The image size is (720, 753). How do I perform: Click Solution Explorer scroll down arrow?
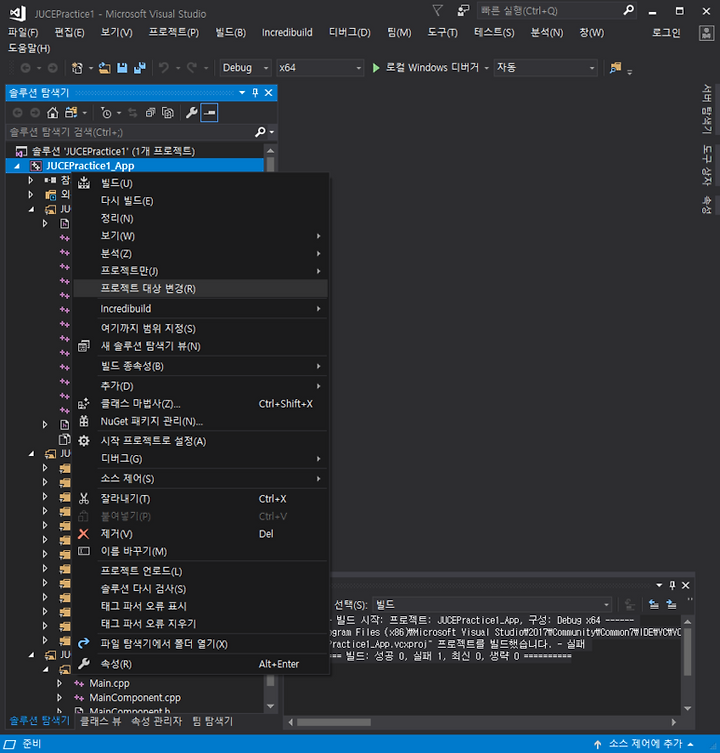pyautogui.click(x=270, y=706)
